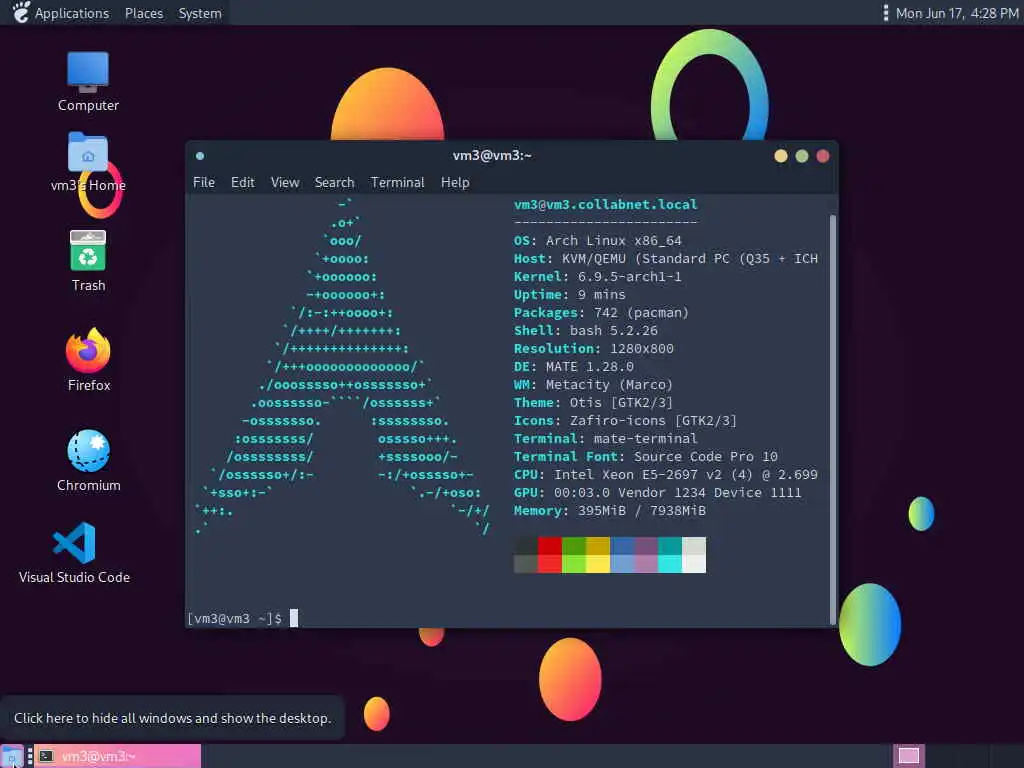
Task: Click the 'OS: Arch Linux x86_64' line
Action: (598, 240)
